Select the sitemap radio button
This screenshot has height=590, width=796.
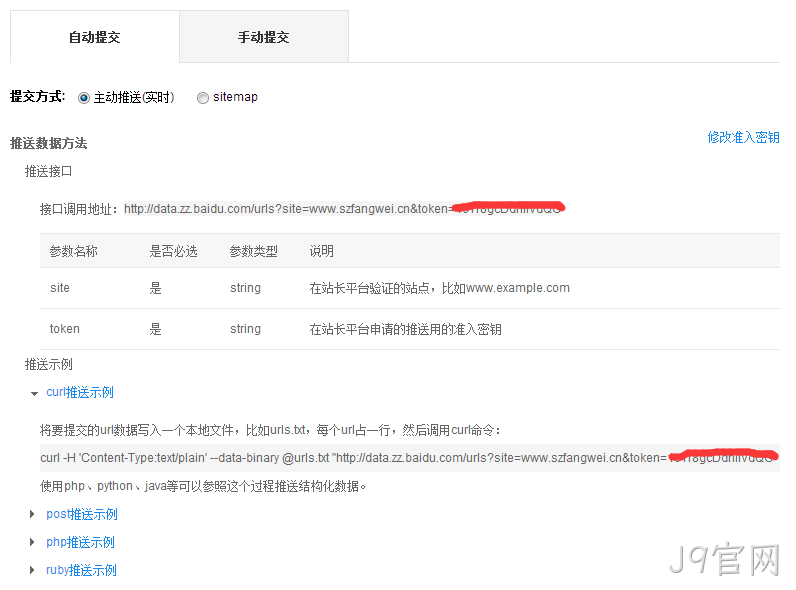203,97
